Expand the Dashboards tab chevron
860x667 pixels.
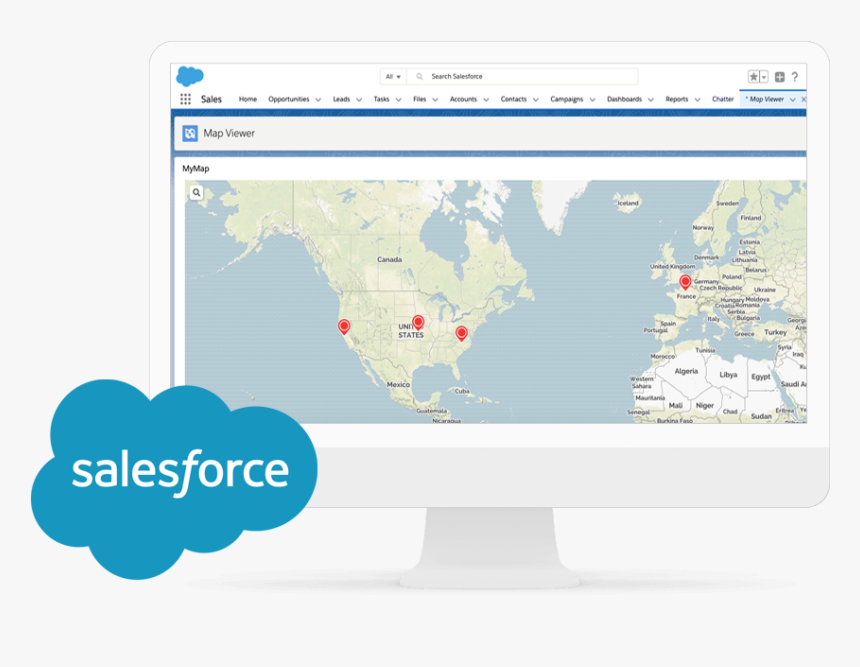pyautogui.click(x=651, y=100)
